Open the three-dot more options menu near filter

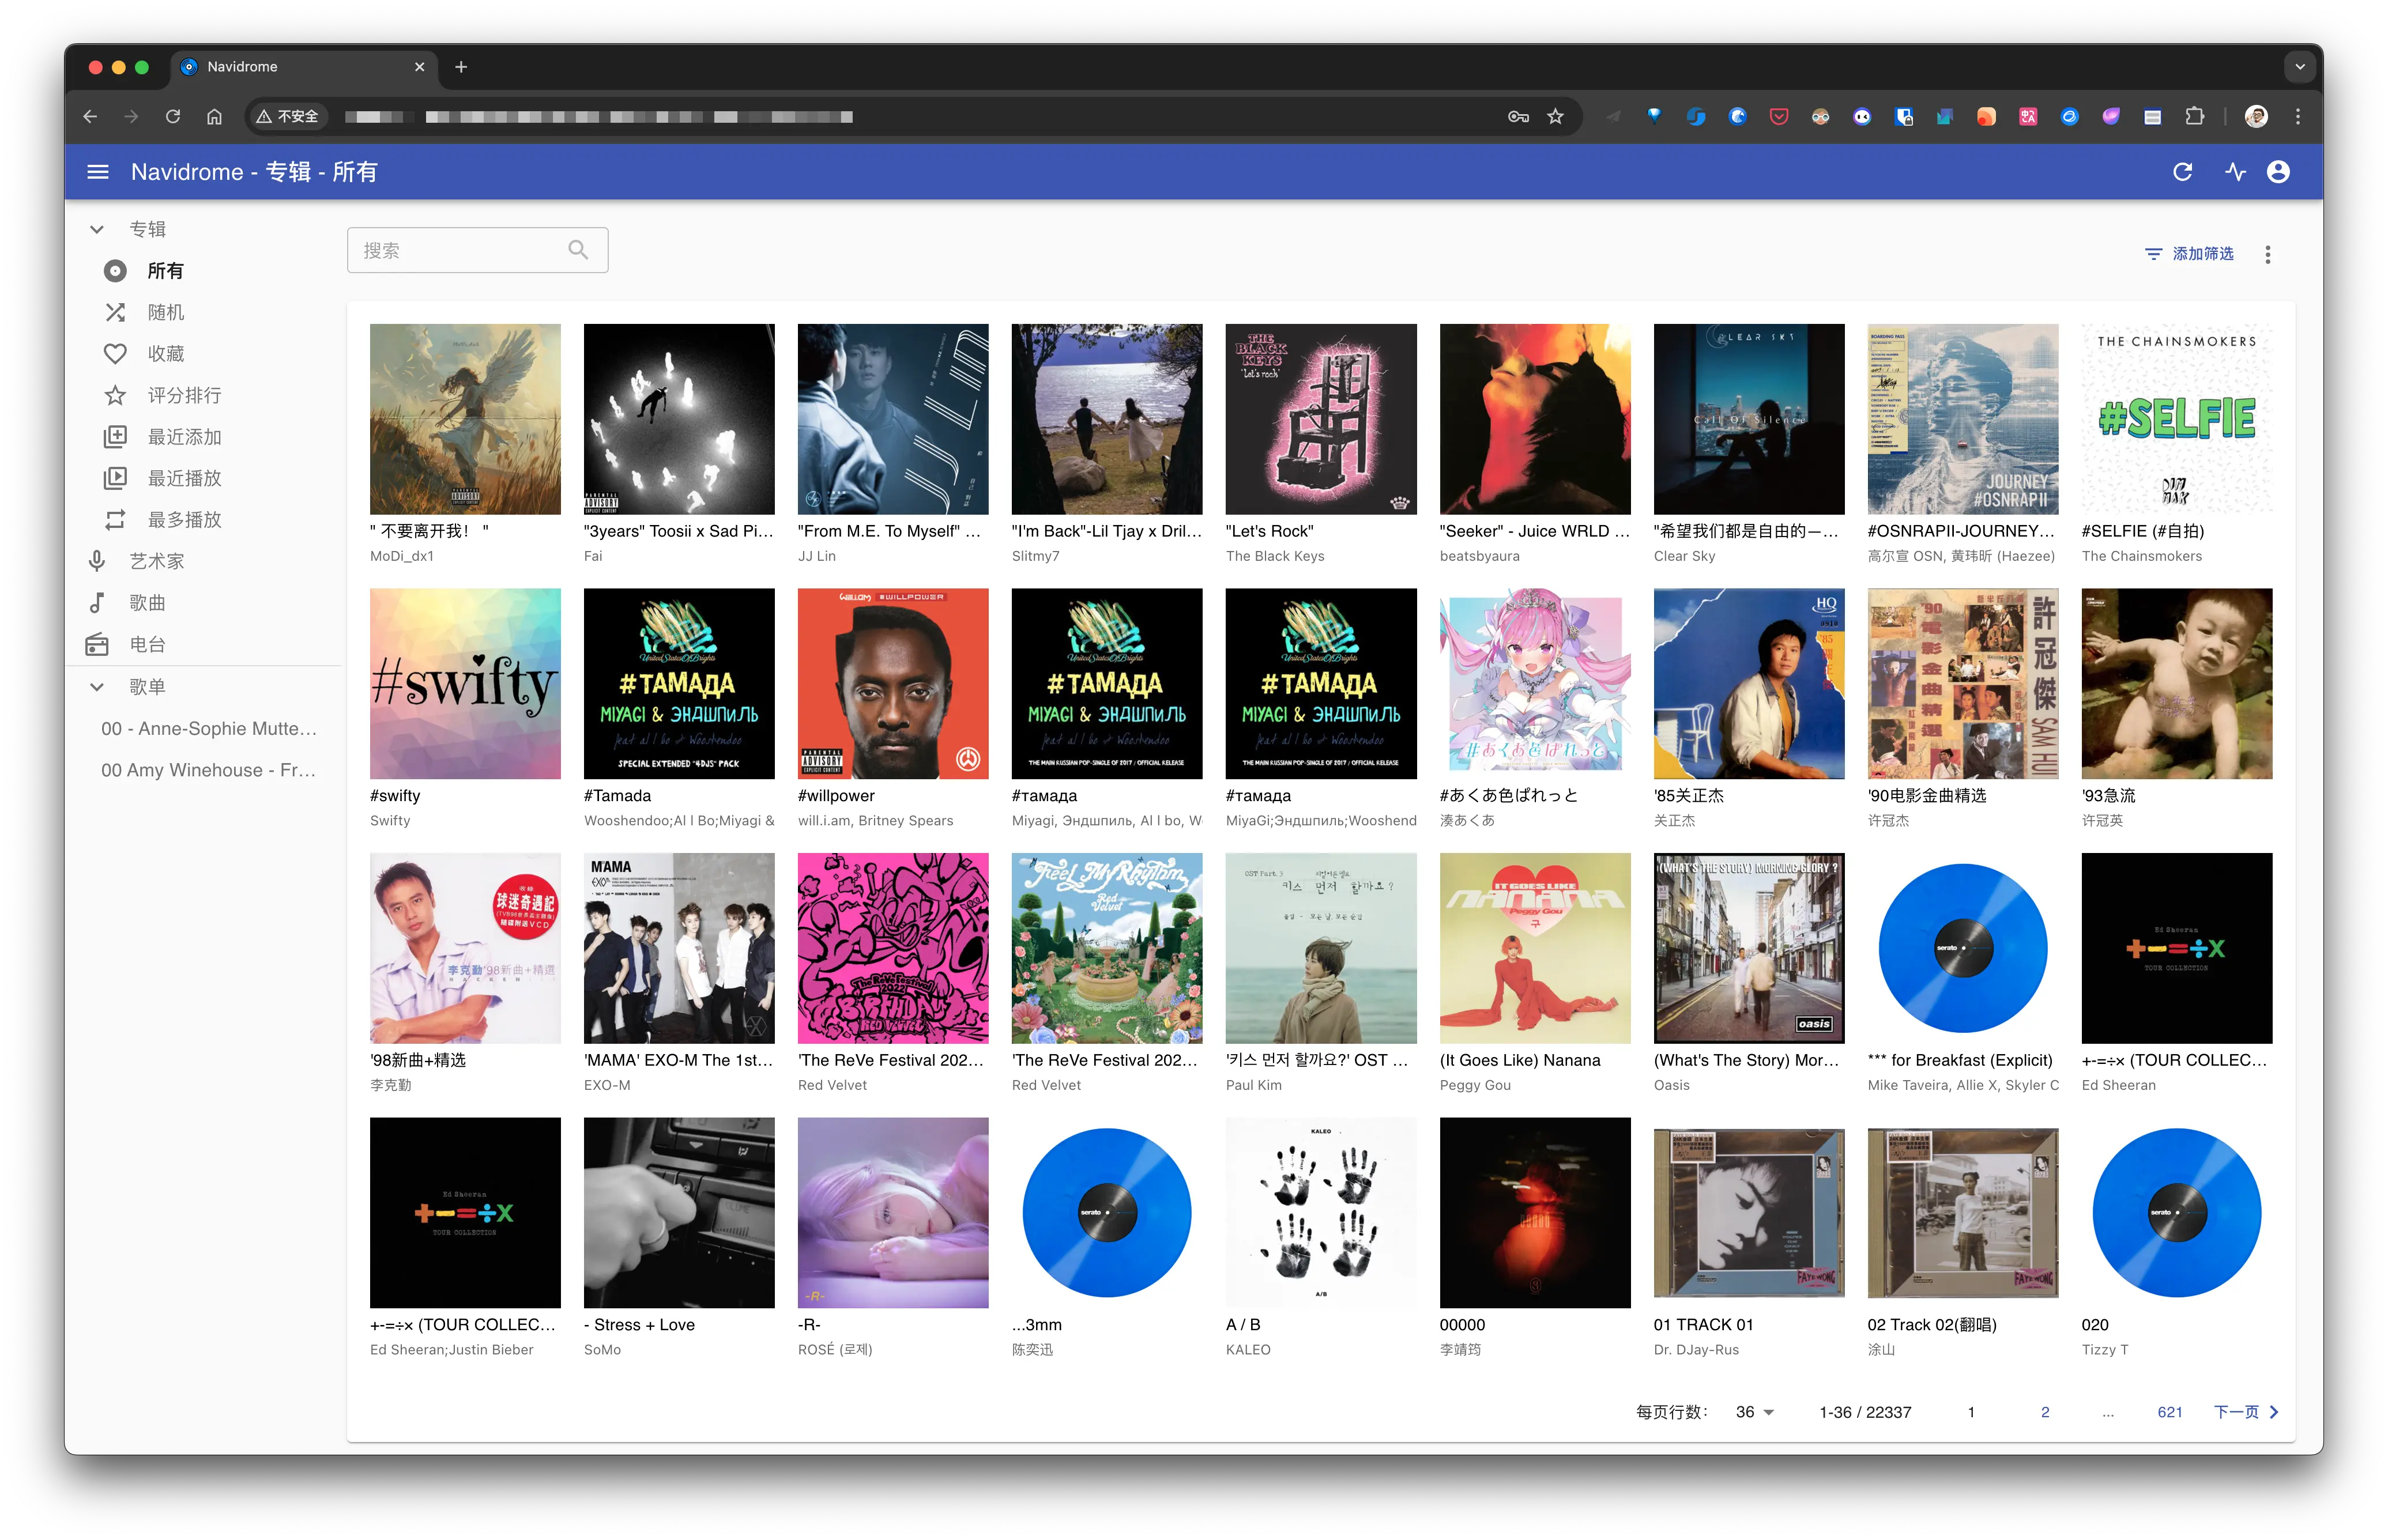click(x=2267, y=254)
